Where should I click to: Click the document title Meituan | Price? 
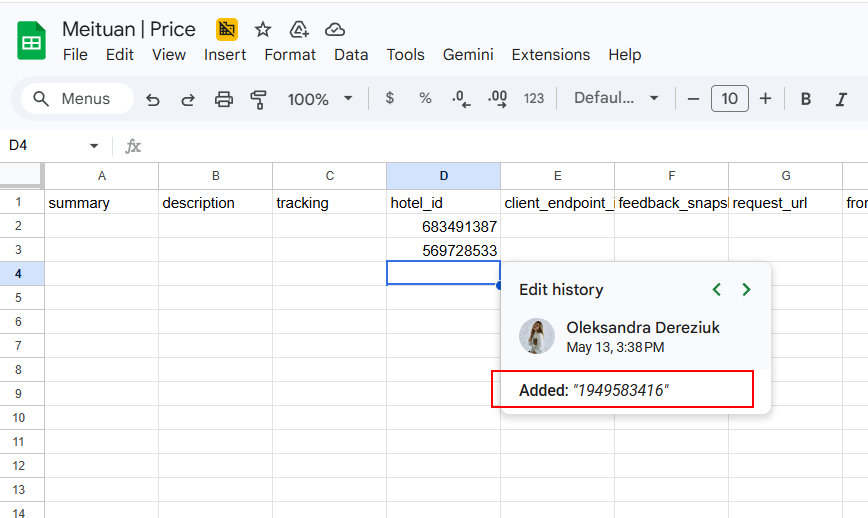coord(128,29)
